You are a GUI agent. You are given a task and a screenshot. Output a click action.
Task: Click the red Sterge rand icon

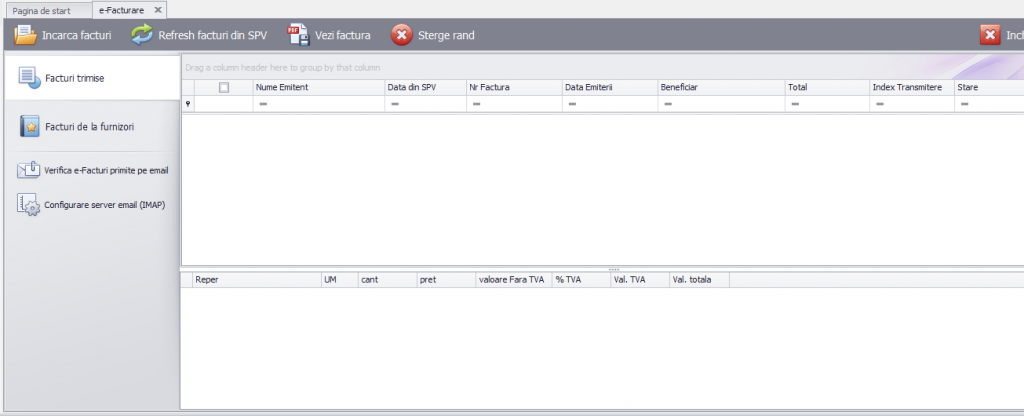(x=402, y=35)
